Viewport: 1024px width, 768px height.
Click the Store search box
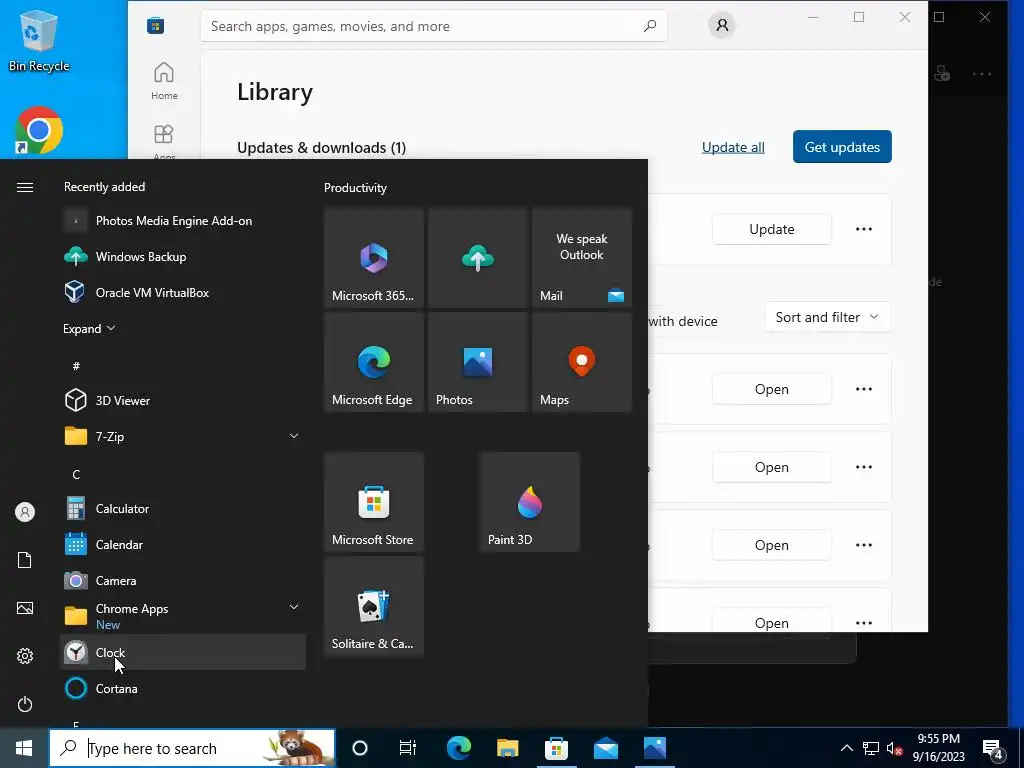click(434, 26)
